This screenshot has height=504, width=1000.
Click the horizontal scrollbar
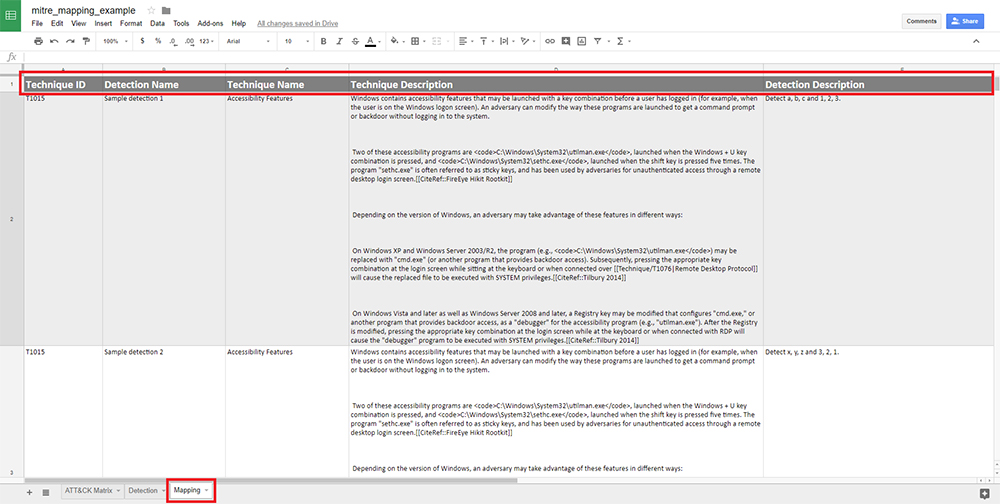[x=270, y=480]
